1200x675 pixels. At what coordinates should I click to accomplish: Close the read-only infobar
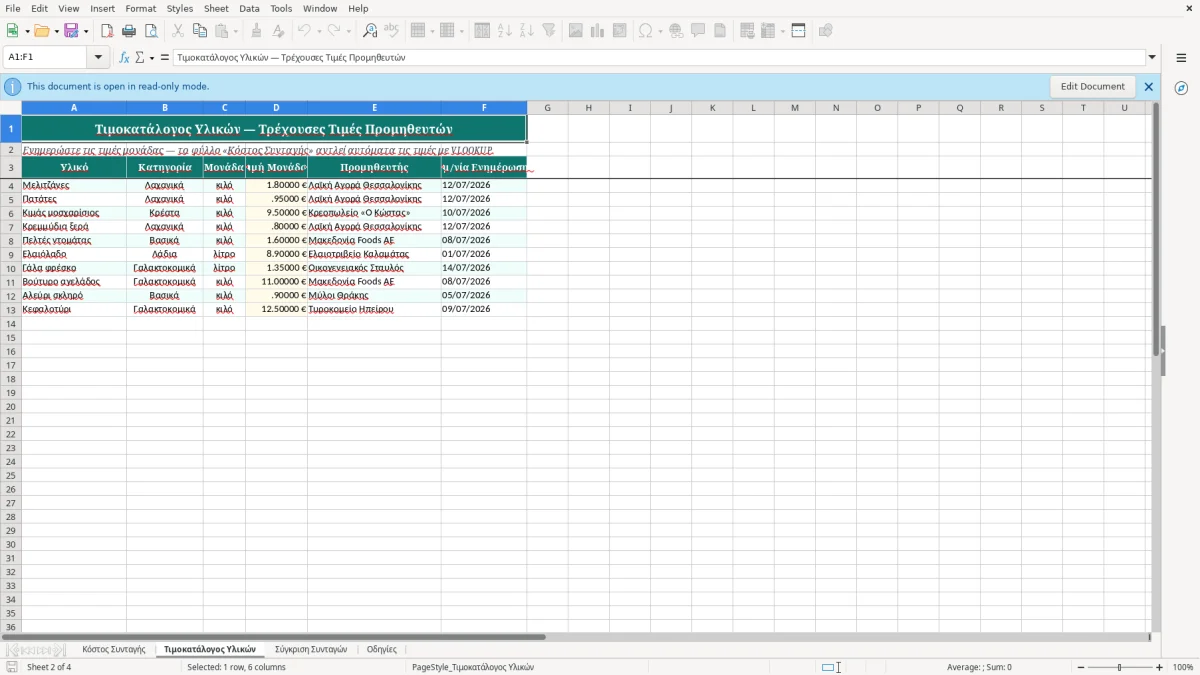coord(1149,87)
